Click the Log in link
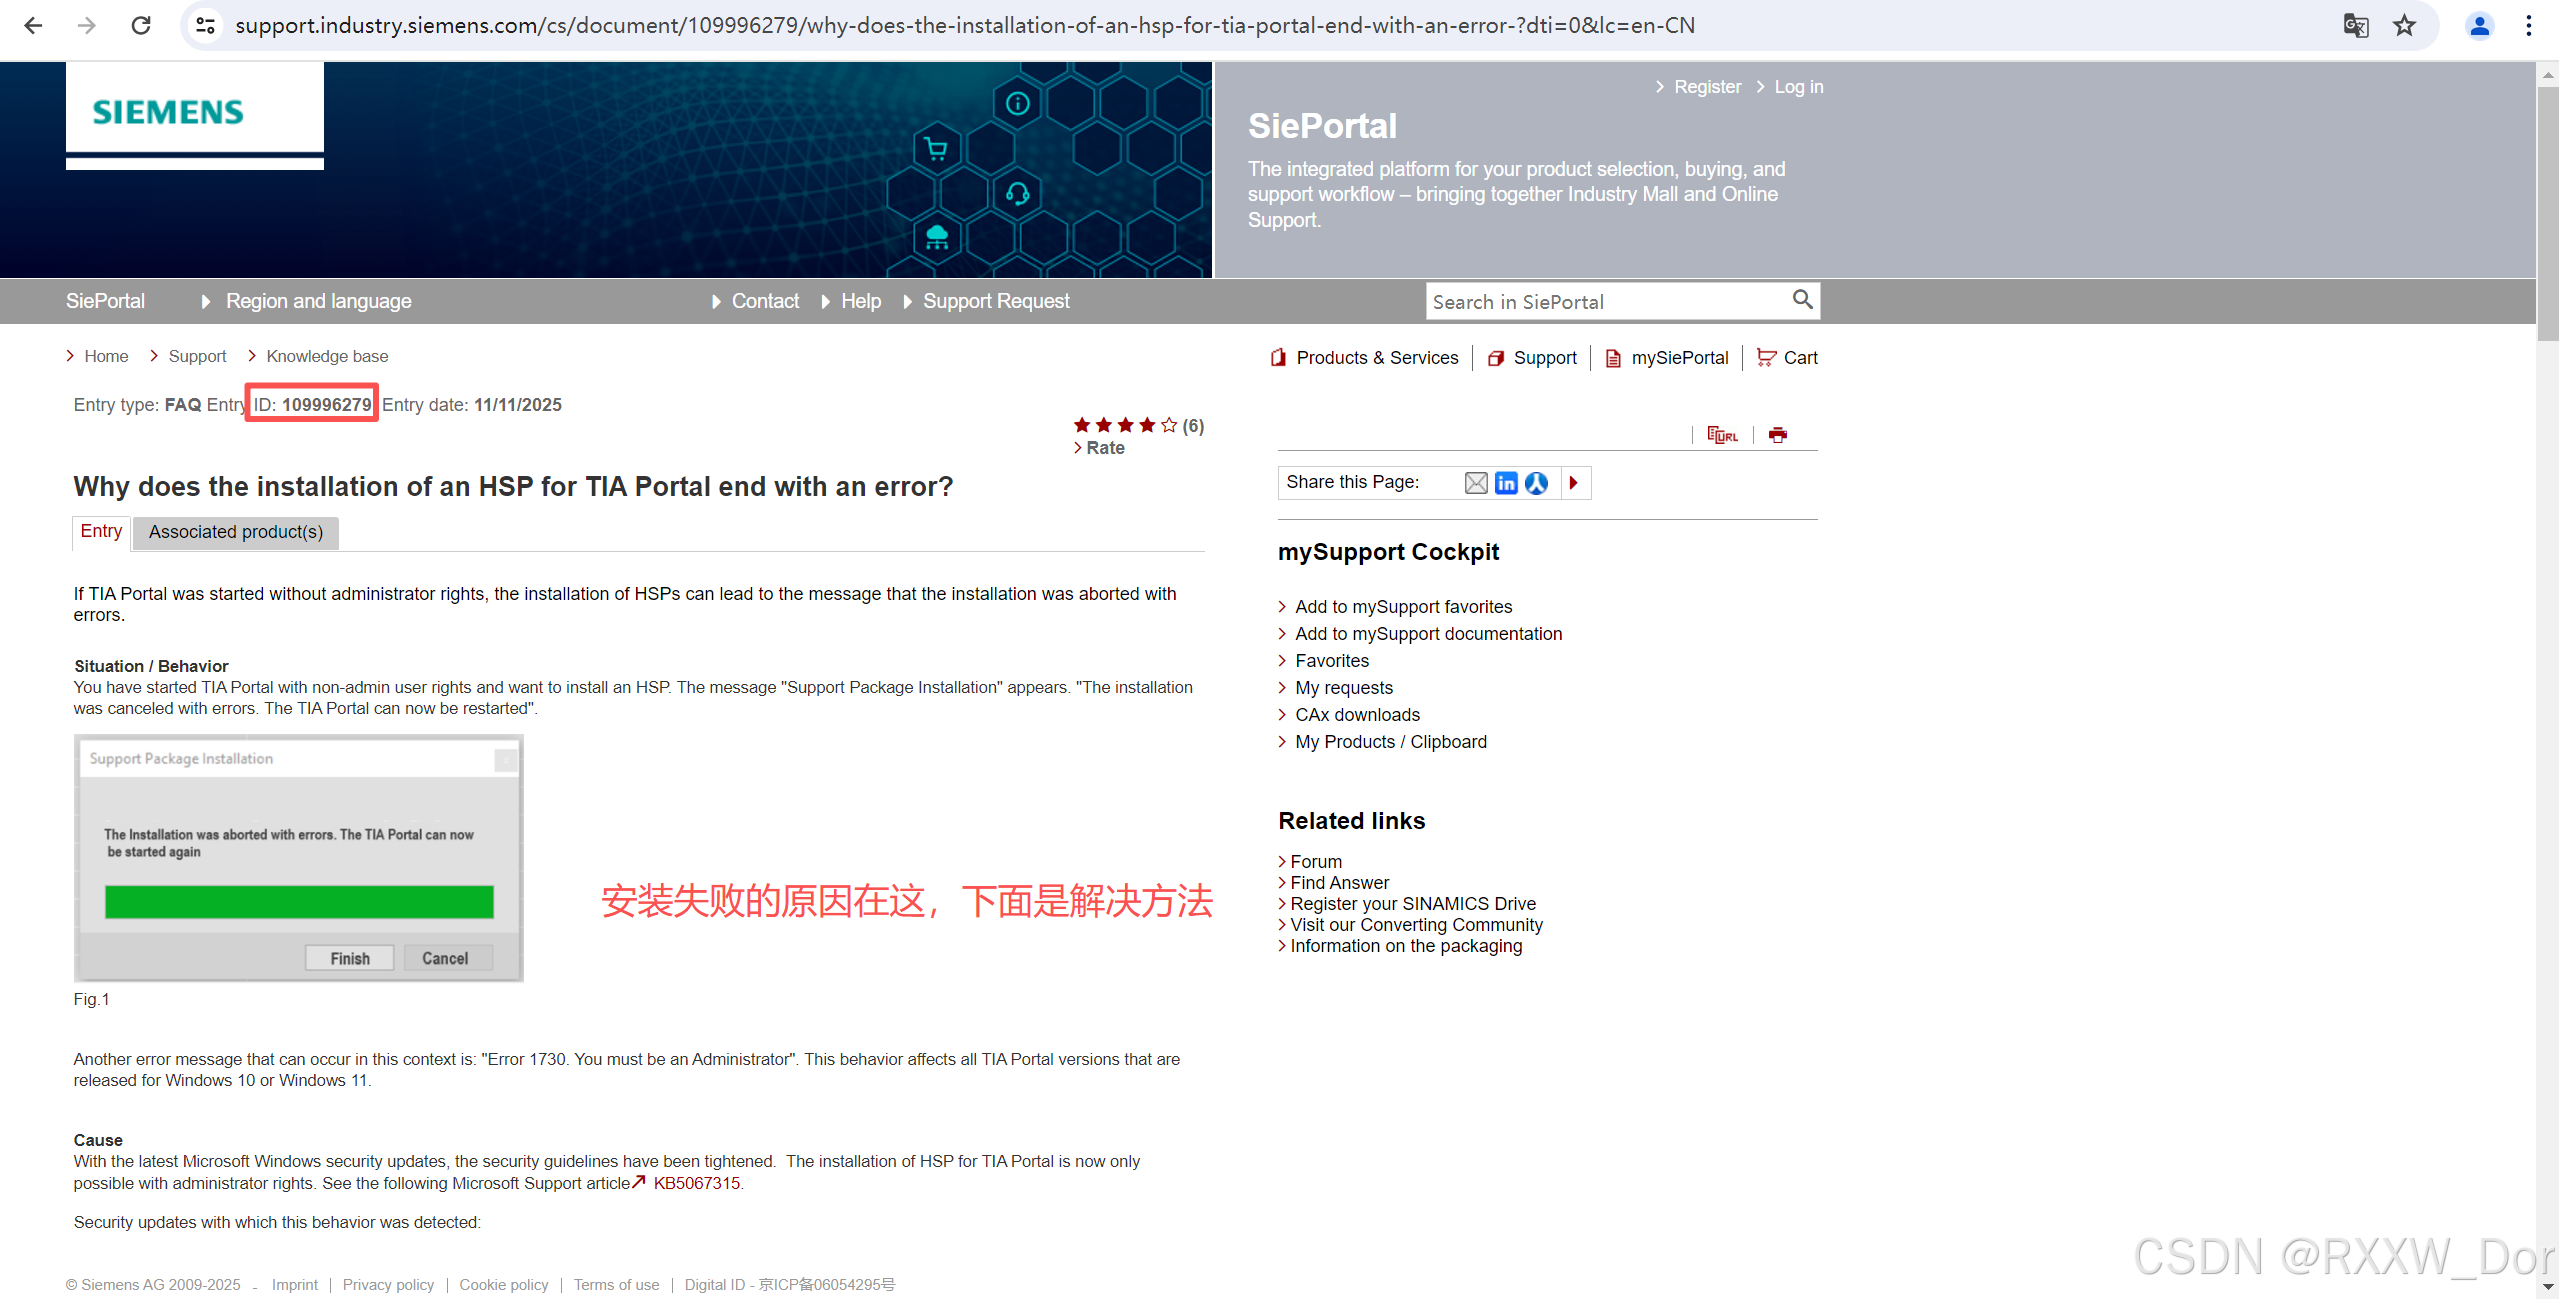2559x1299 pixels. [1798, 87]
